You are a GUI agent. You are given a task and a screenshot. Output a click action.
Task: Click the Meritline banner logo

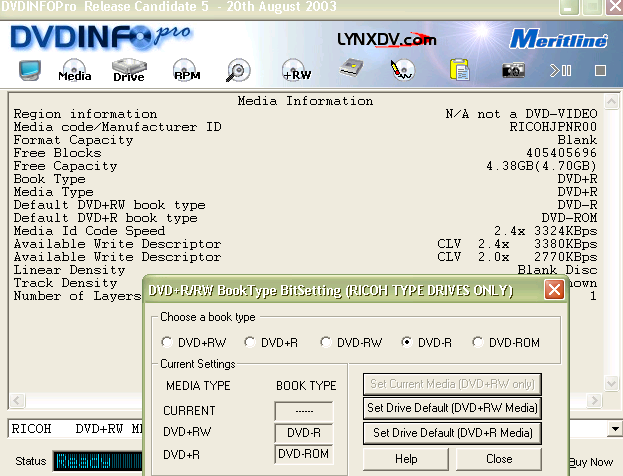(x=558, y=39)
